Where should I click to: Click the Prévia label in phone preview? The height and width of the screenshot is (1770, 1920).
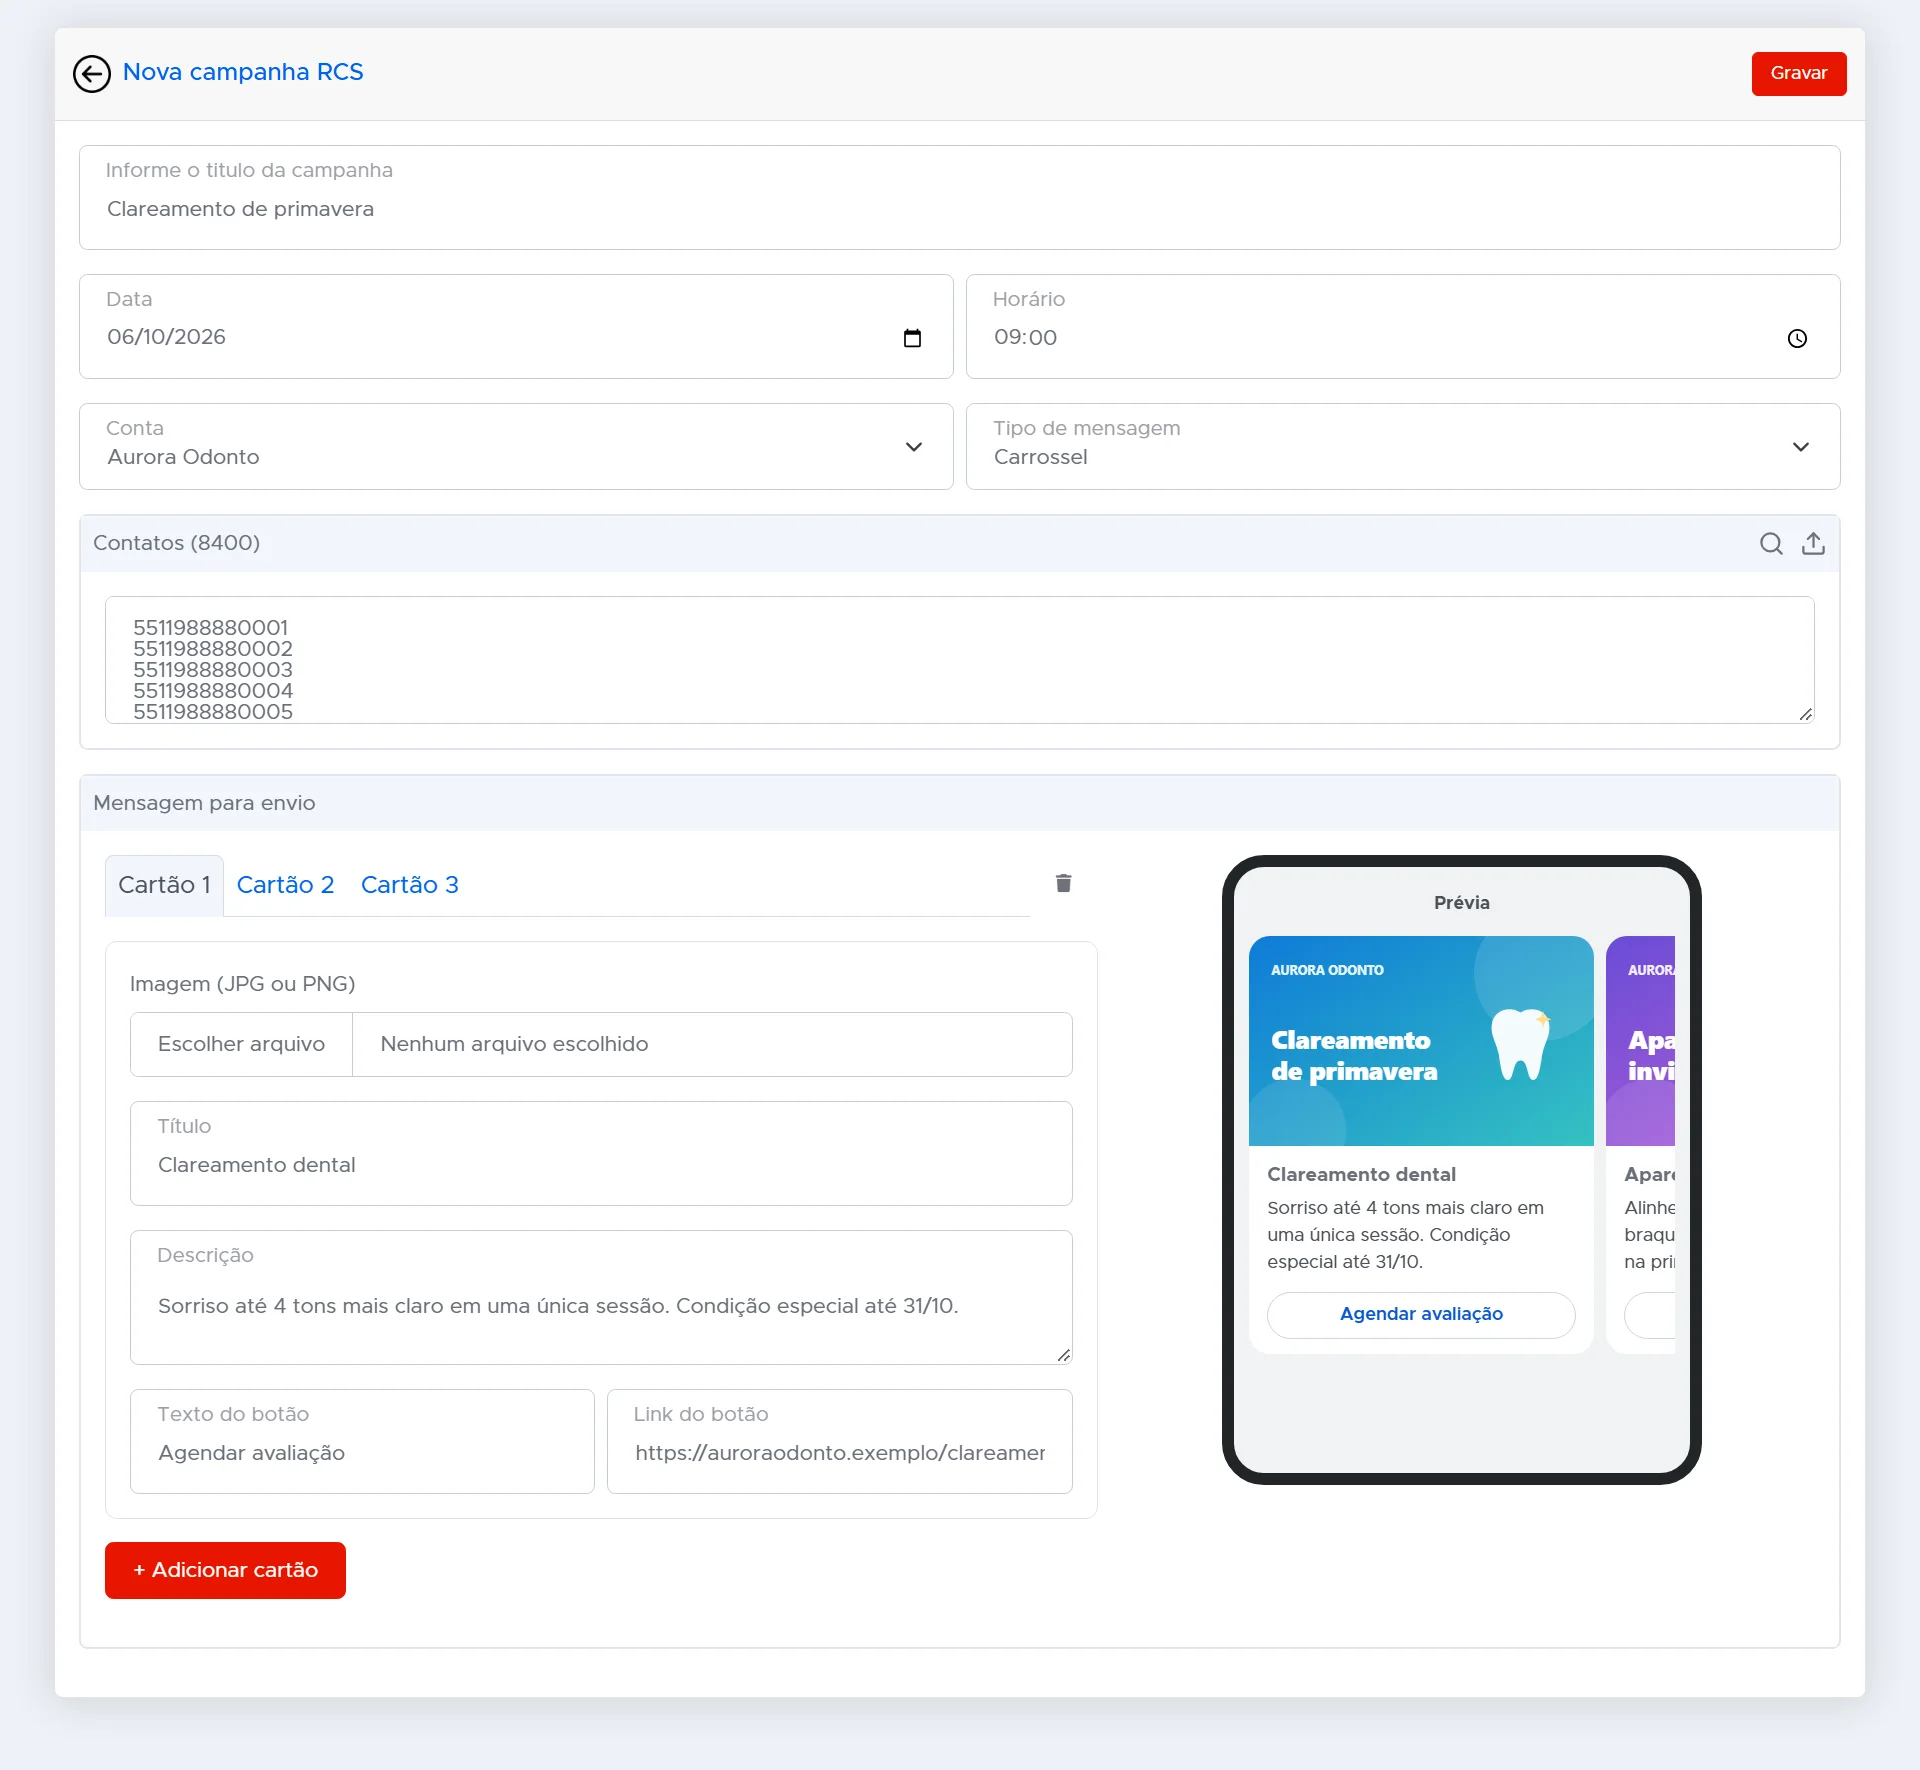tap(1461, 903)
